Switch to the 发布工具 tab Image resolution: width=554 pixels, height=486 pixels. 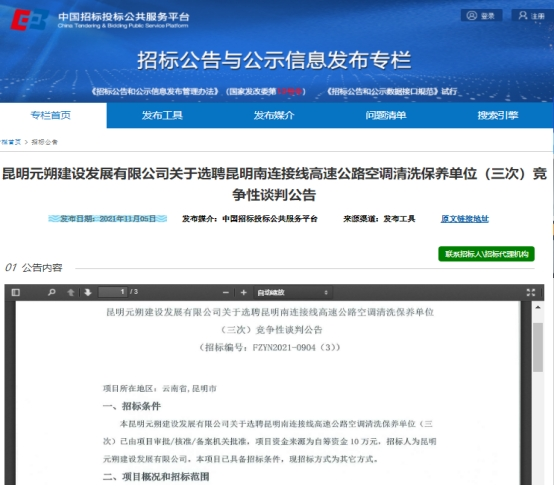pyautogui.click(x=162, y=115)
